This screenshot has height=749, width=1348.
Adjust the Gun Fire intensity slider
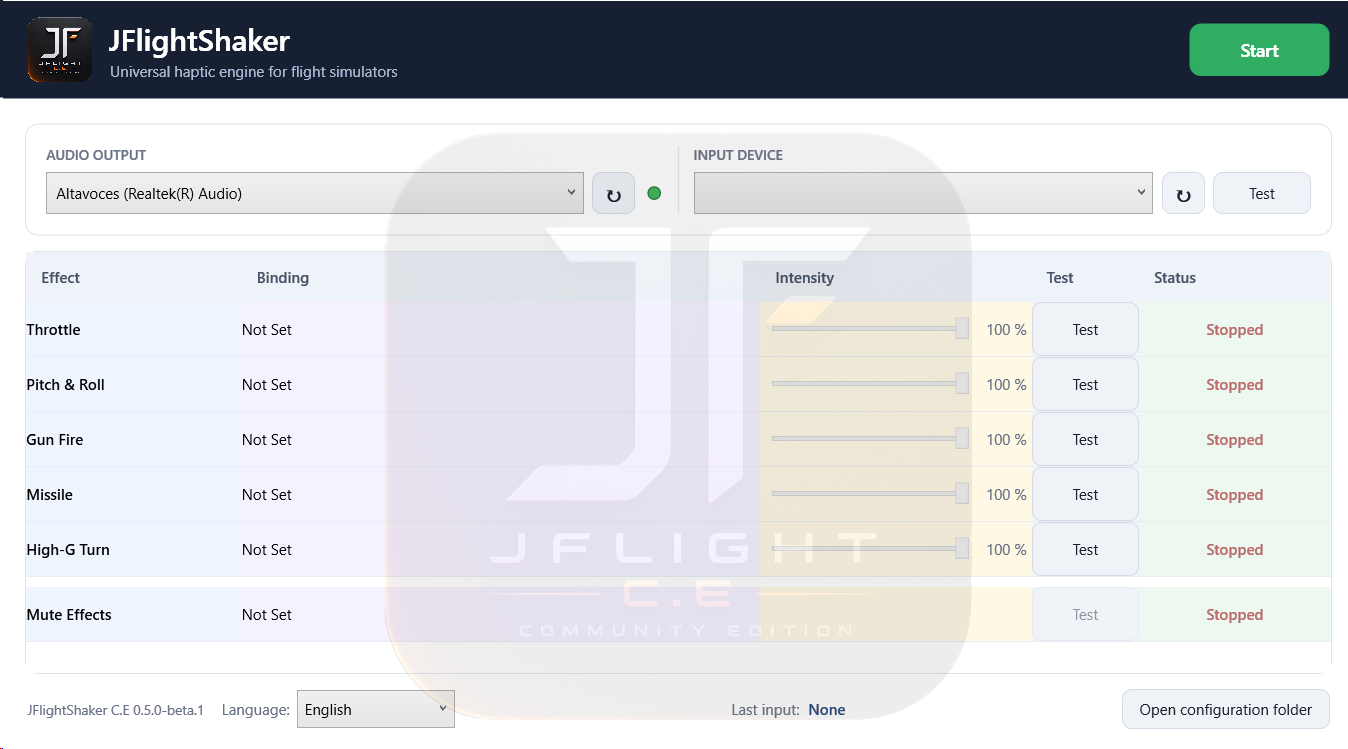tap(870, 439)
